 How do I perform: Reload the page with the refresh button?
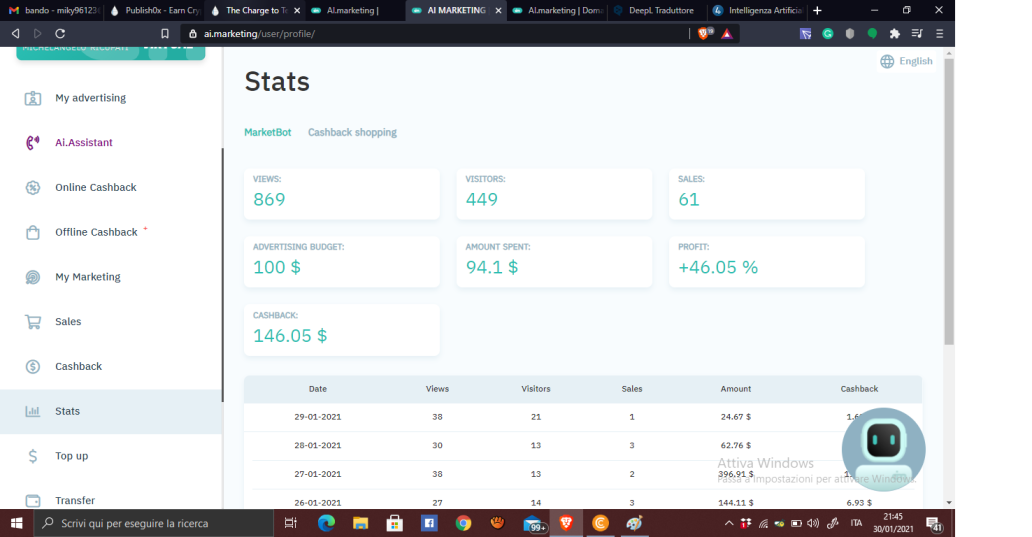coord(60,34)
